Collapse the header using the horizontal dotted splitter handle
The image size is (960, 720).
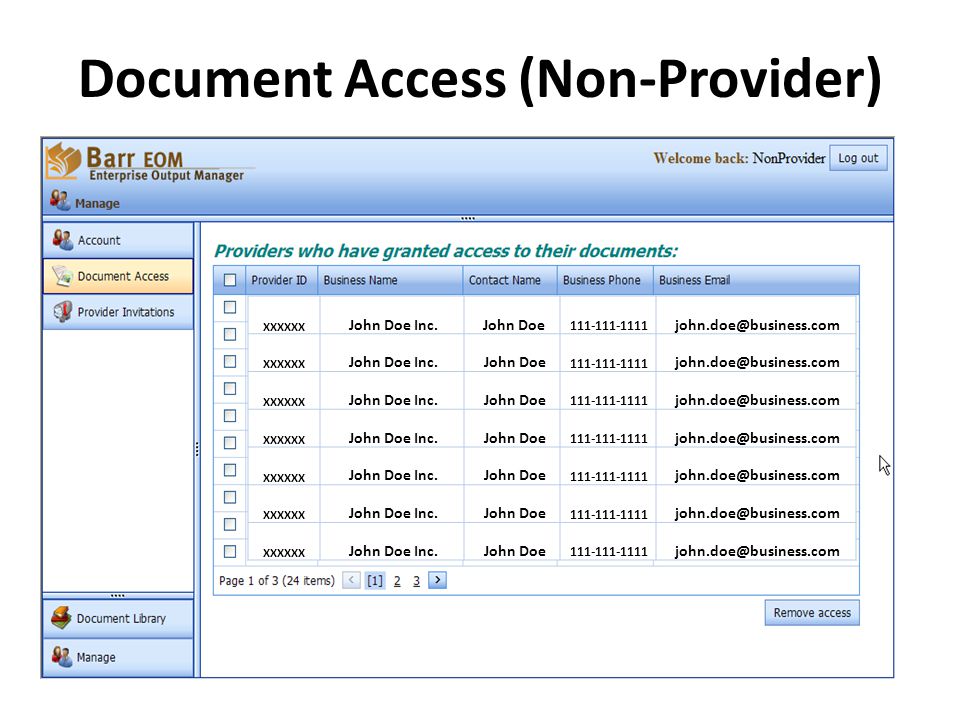click(x=468, y=219)
